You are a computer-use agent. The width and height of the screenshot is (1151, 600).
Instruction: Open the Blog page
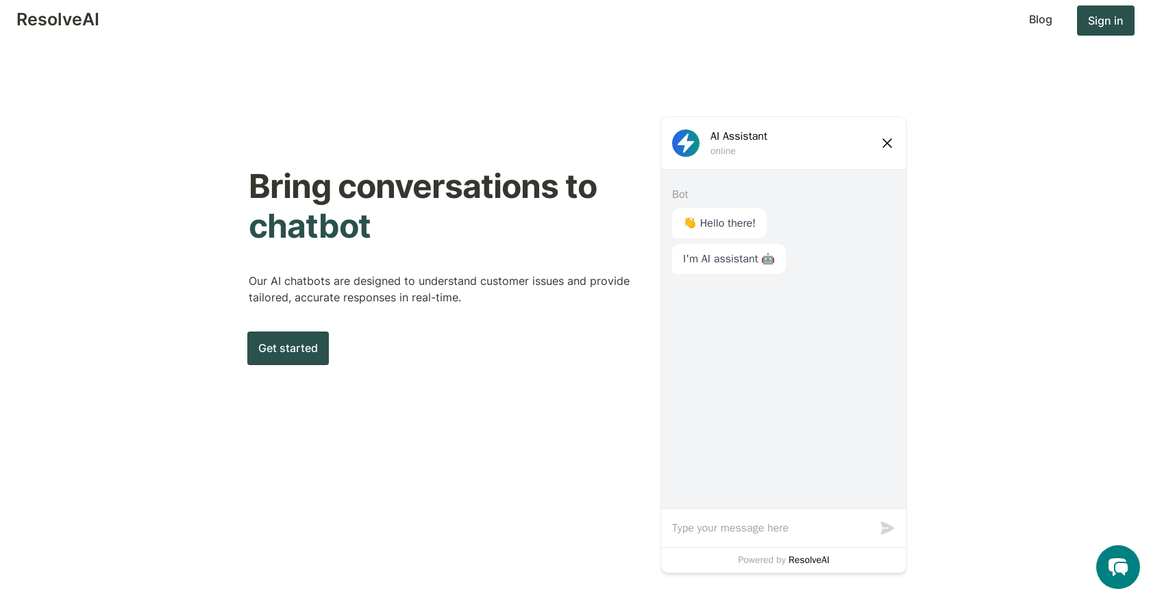(1040, 19)
